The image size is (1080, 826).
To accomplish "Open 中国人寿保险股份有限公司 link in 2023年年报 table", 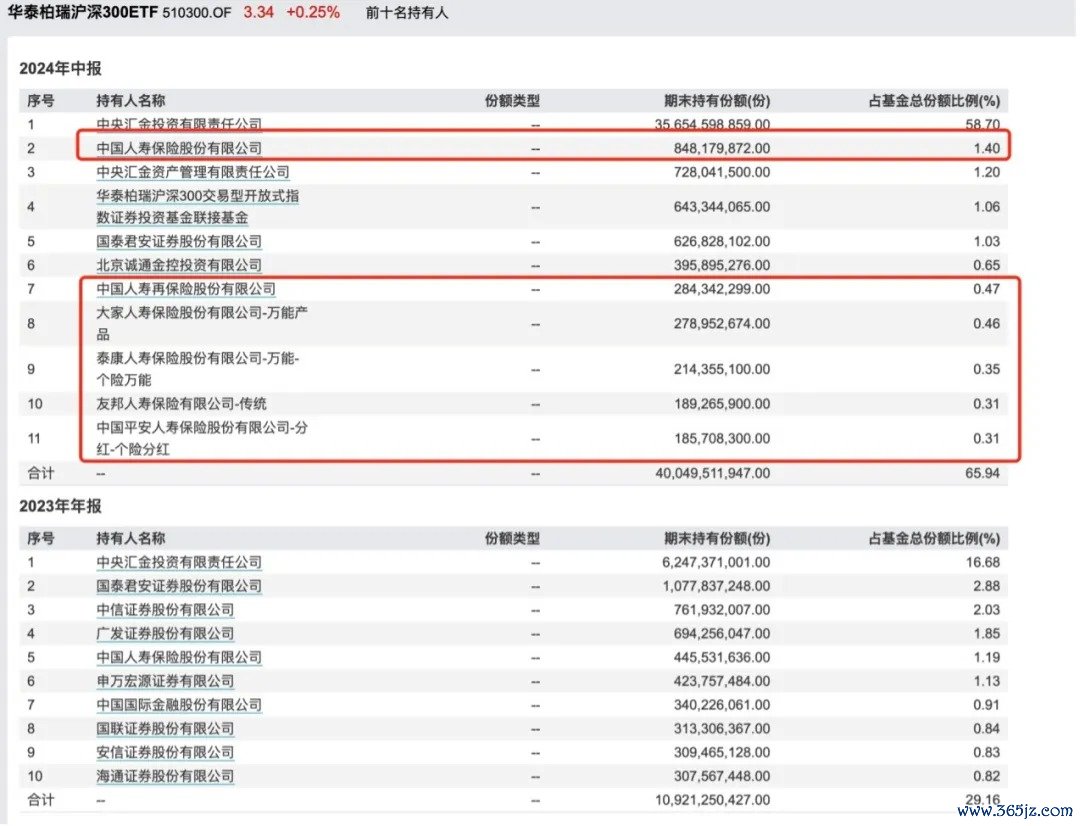I will coord(179,657).
